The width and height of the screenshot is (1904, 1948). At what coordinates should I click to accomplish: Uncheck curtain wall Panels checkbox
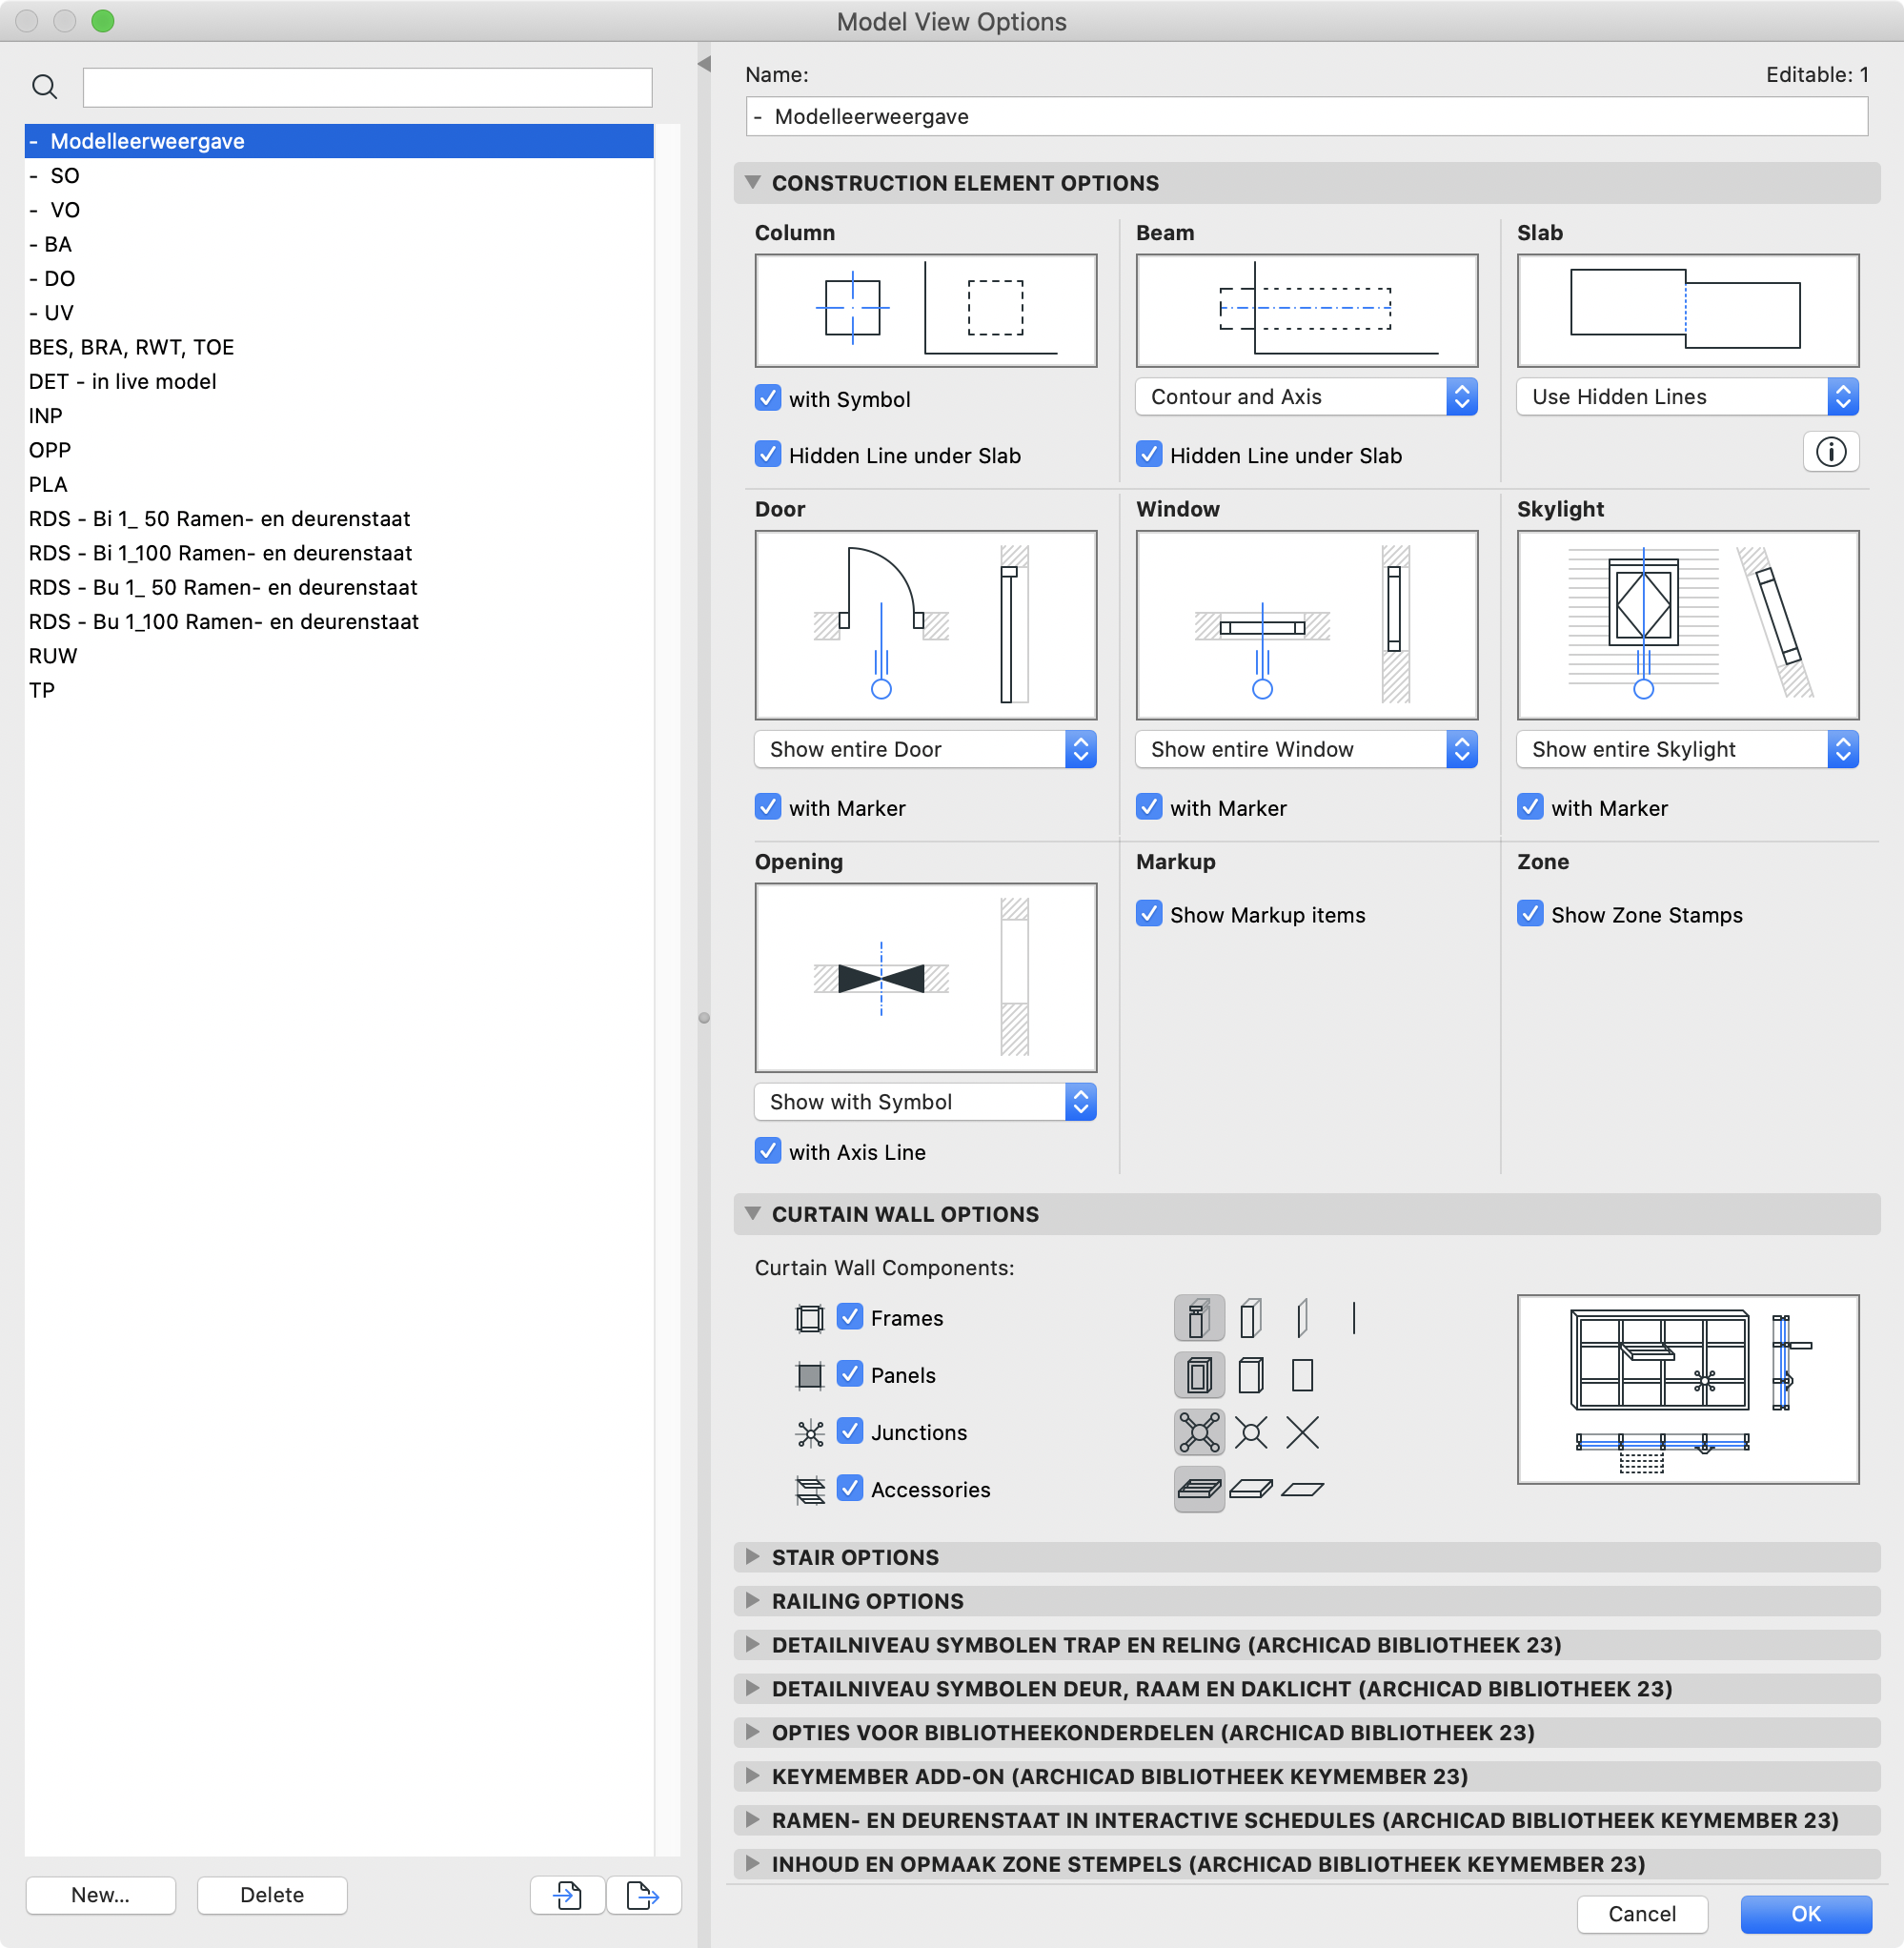[849, 1374]
